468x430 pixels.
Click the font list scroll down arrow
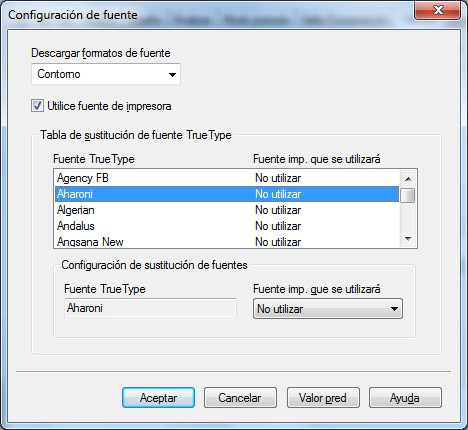408,239
